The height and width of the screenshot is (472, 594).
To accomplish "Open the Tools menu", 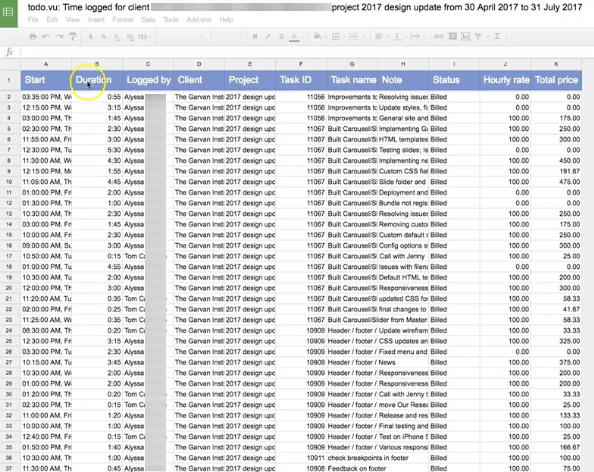I will pos(171,20).
